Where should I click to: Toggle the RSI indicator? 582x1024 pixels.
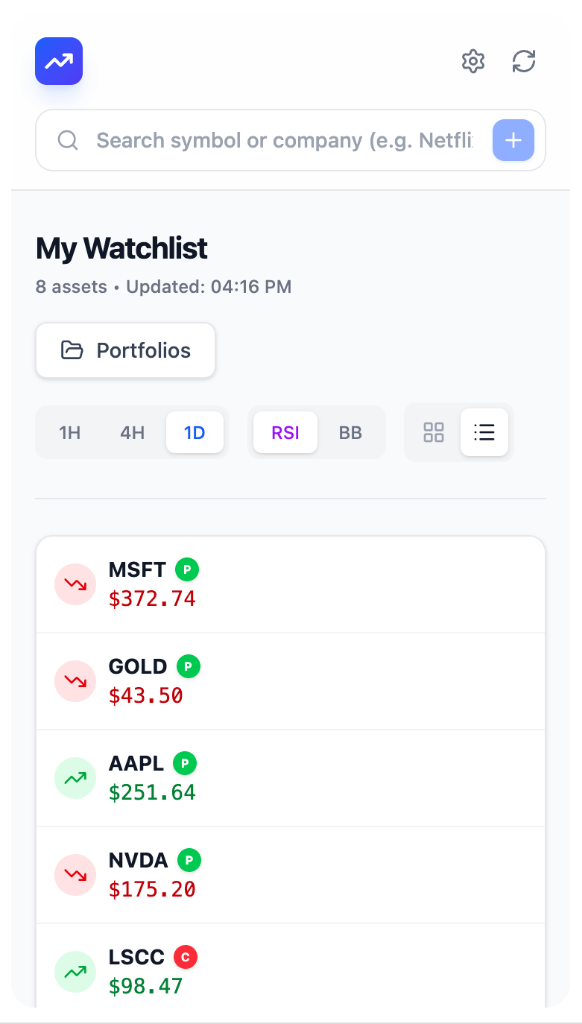coord(285,432)
